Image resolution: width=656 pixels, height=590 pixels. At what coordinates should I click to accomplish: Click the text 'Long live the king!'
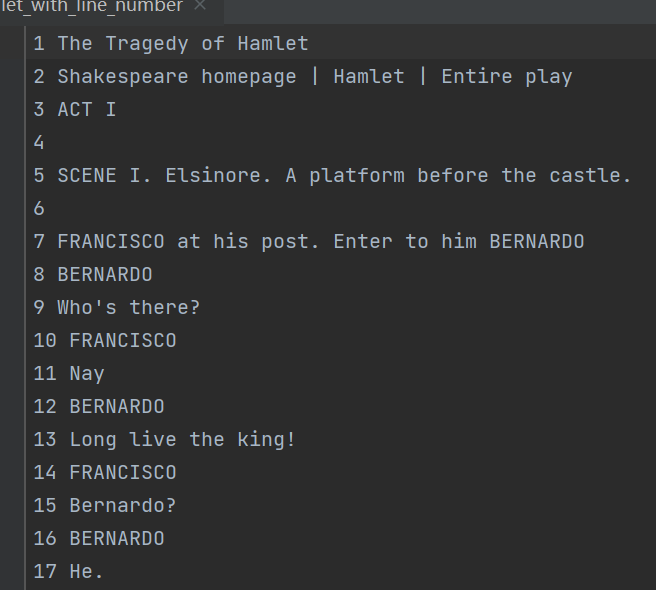point(182,440)
